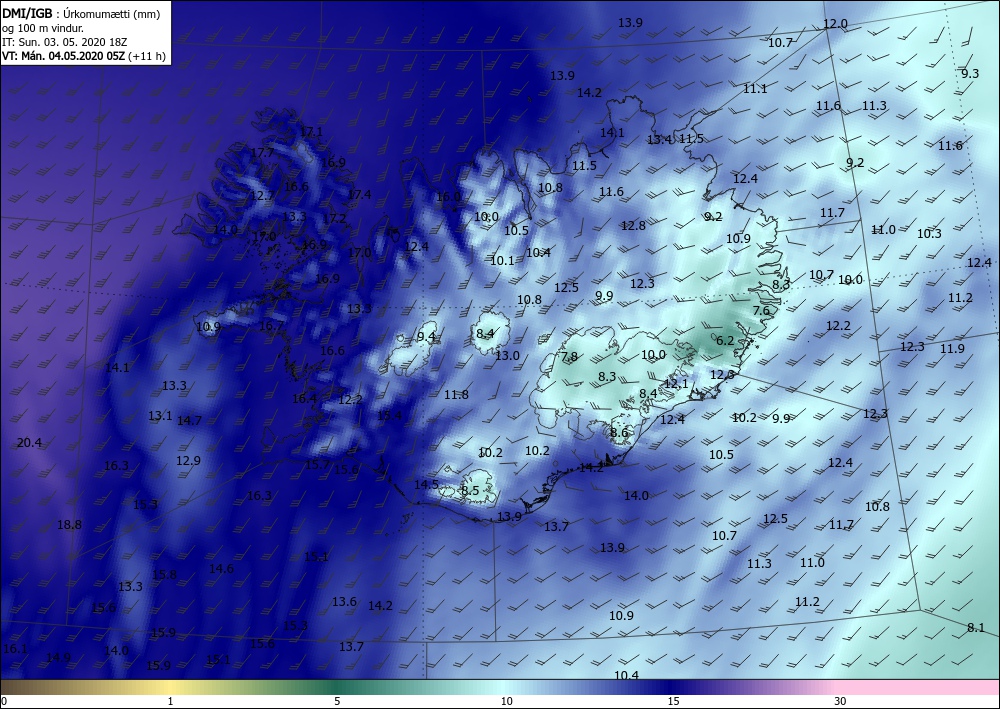This screenshot has width=1000, height=709.
Task: Click the map value '13.1'
Action: point(161,416)
